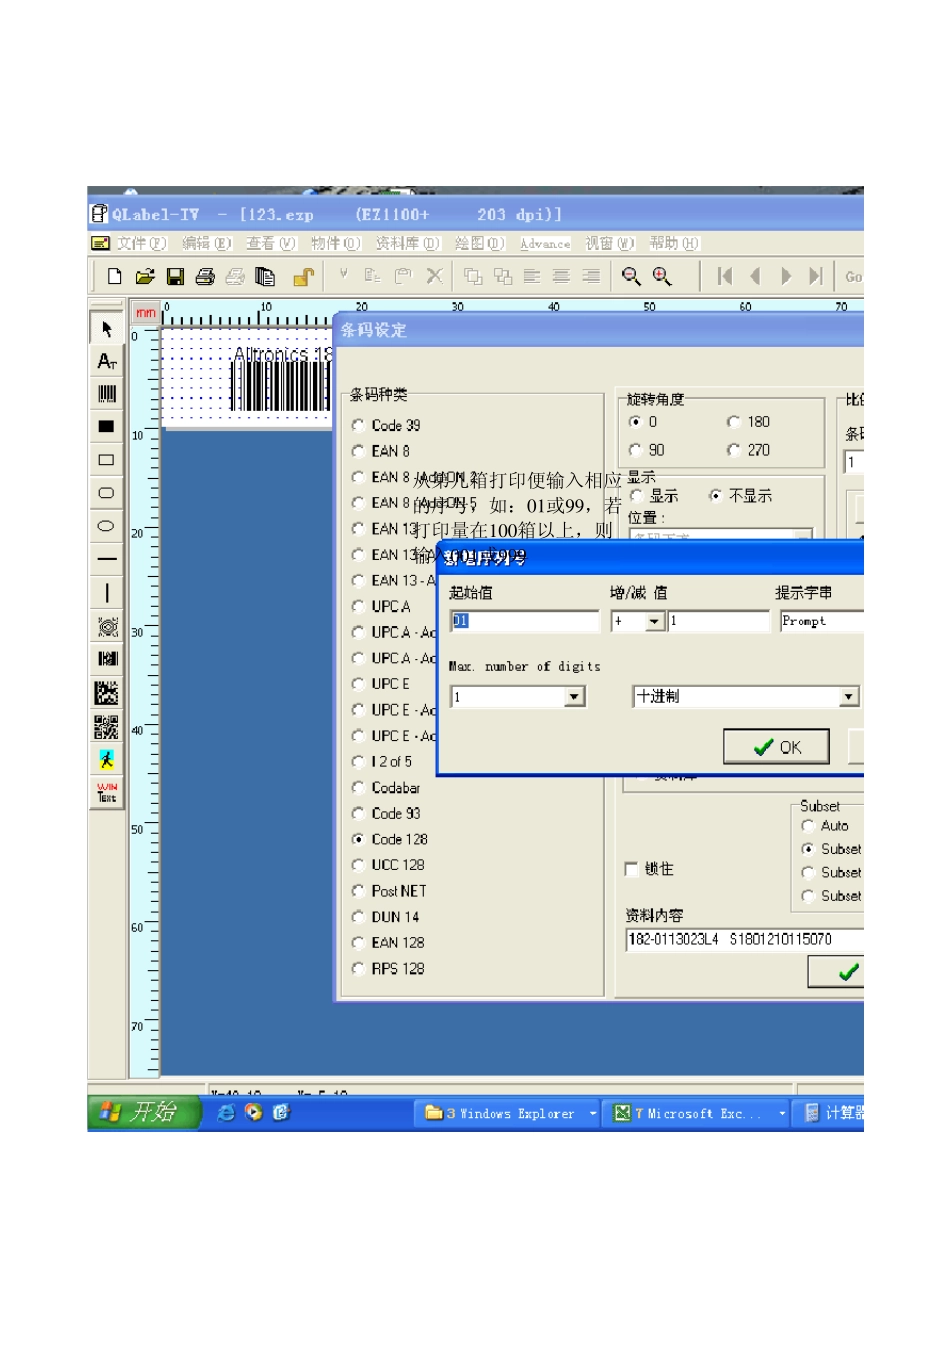This screenshot has height=1345, width=950.
Task: Open the 查看 menu
Action: tap(271, 243)
